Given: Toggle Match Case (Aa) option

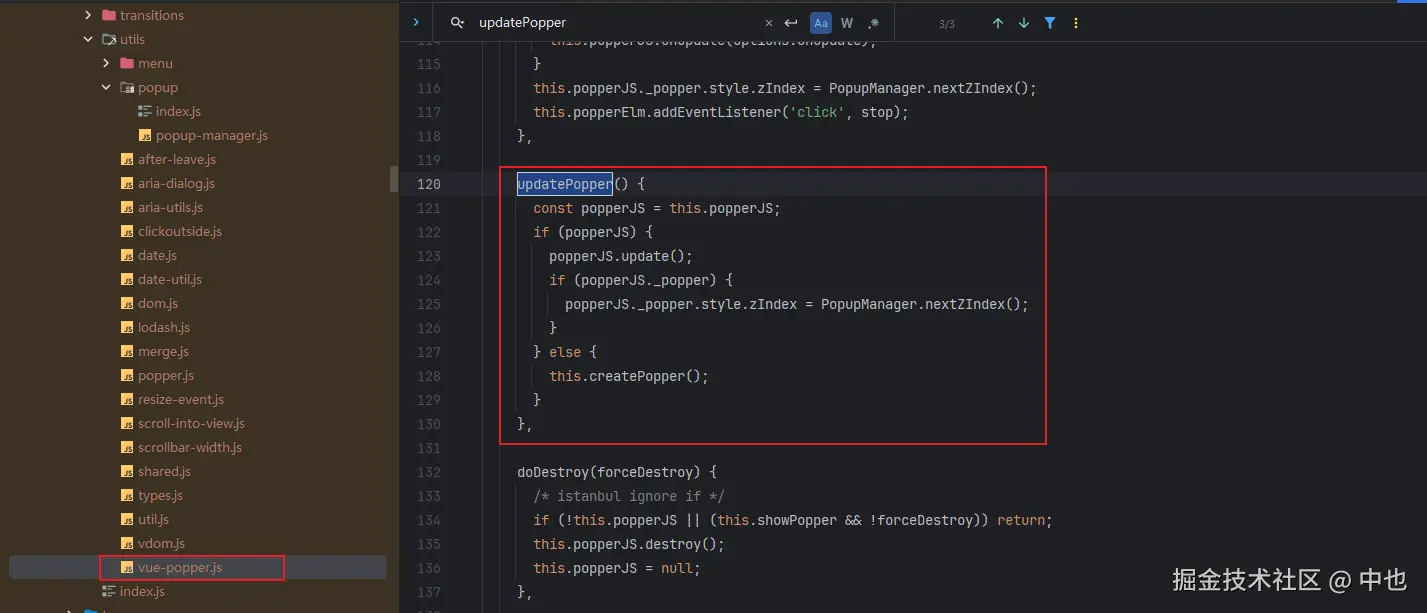Looking at the screenshot, I should click(820, 23).
